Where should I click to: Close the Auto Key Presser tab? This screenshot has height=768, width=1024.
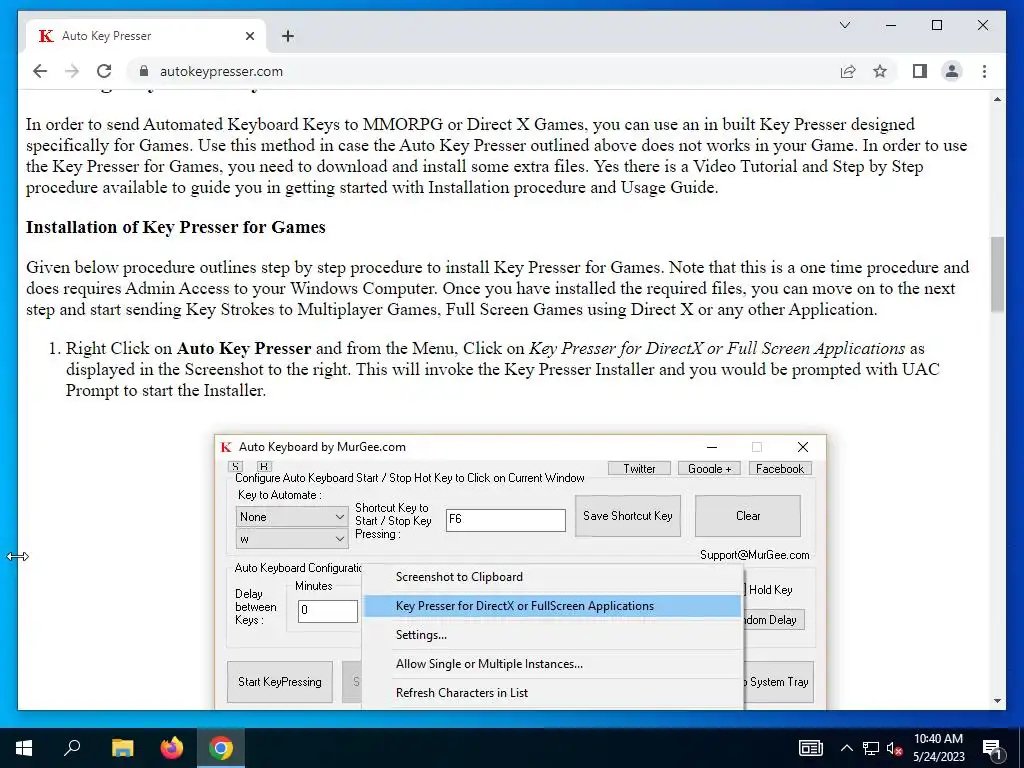[x=249, y=36]
